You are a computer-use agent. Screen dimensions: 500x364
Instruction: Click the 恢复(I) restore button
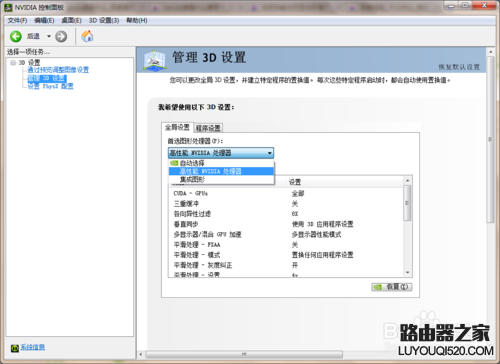(x=392, y=287)
